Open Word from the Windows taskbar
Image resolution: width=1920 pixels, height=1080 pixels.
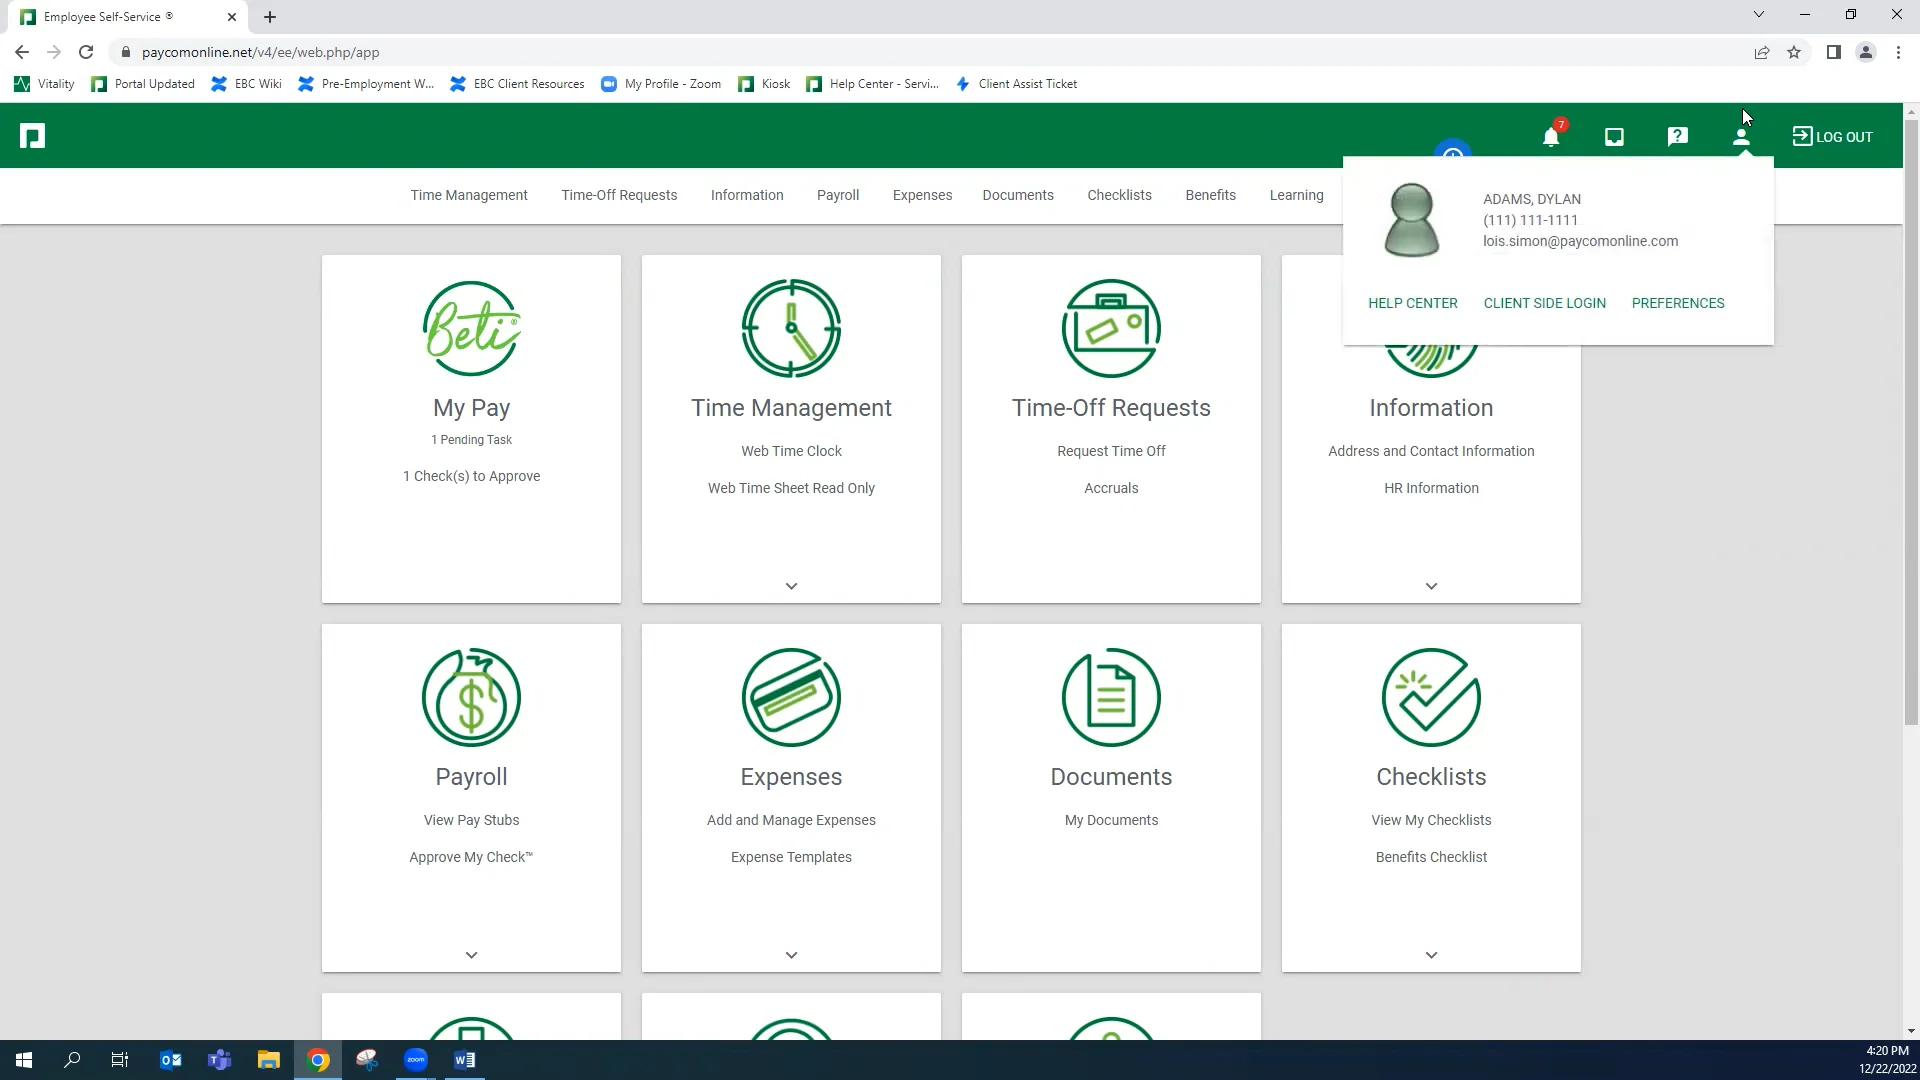point(465,1060)
